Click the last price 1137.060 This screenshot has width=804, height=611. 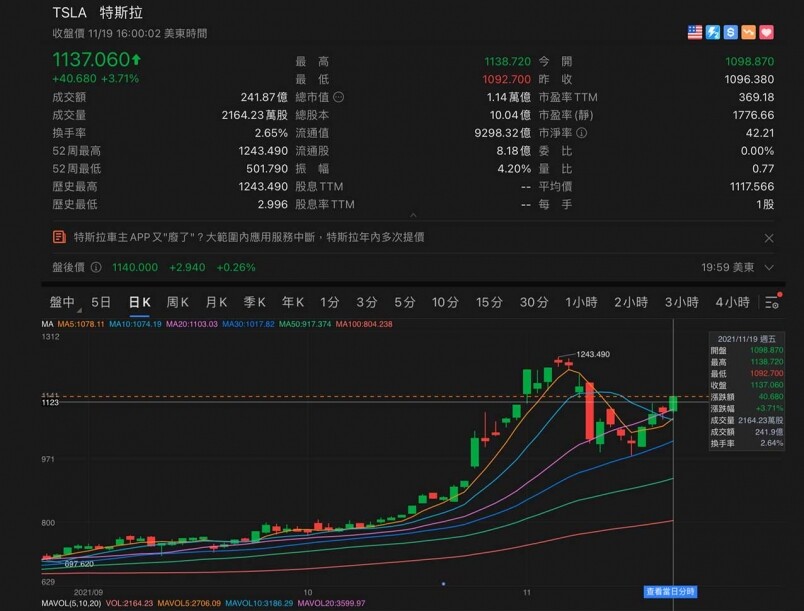[91, 59]
